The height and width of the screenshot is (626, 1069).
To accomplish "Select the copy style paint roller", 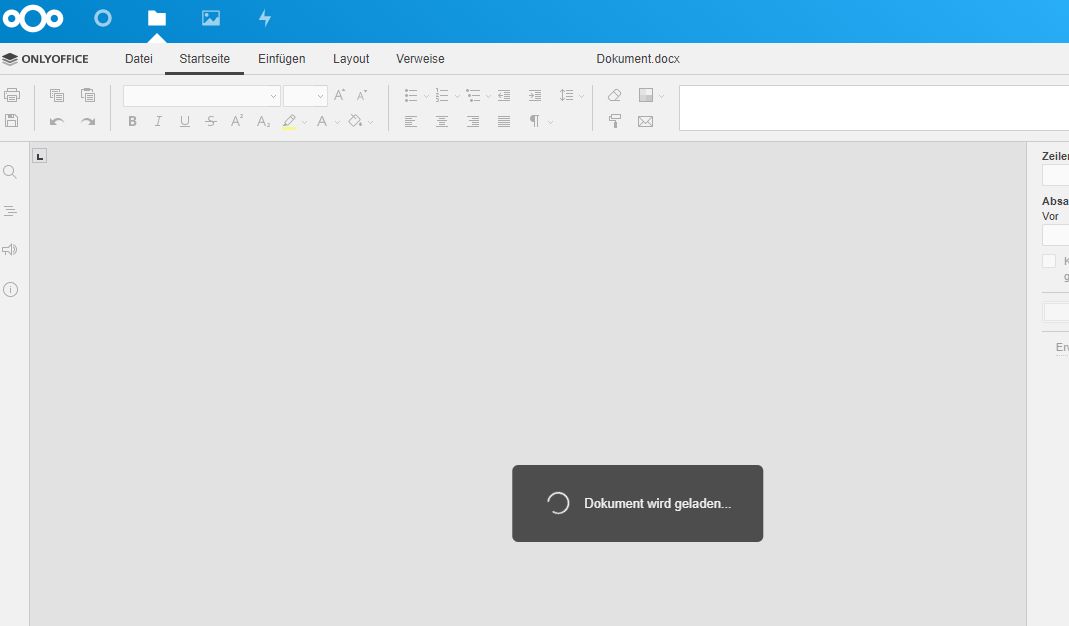I will [x=615, y=121].
